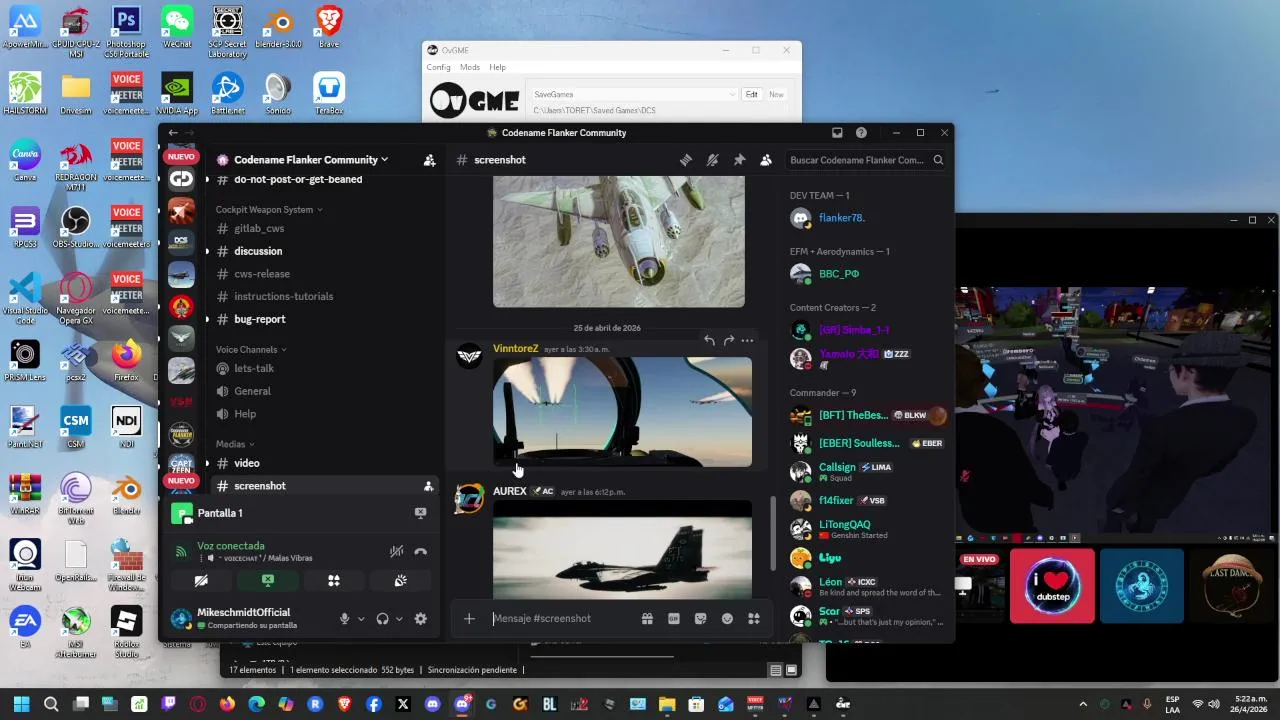The width and height of the screenshot is (1280, 720).
Task: Stop streaming Pantalla 1 icon
Action: point(421,513)
